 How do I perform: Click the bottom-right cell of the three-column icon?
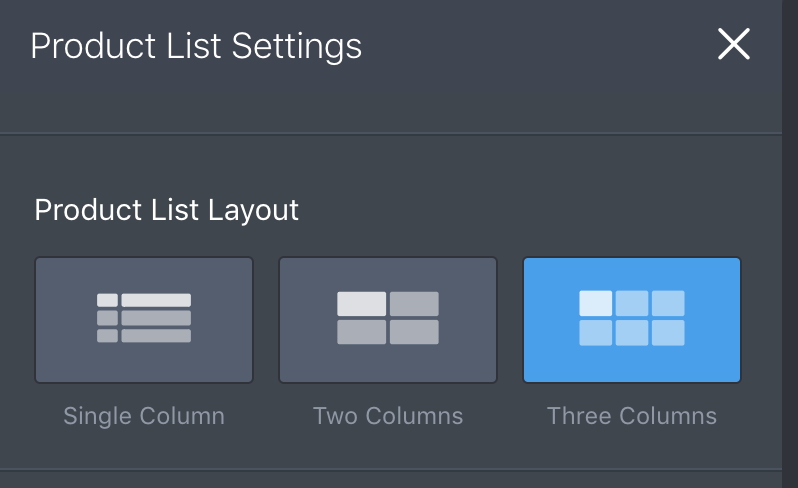(668, 333)
